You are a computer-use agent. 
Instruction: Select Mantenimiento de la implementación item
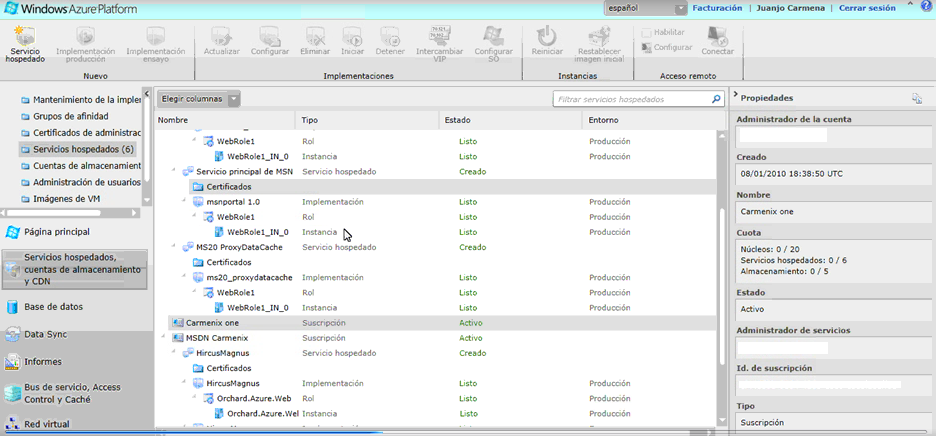click(x=81, y=100)
